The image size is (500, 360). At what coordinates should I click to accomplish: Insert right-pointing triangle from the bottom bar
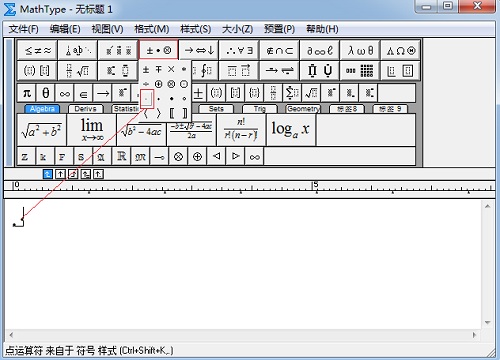coord(235,156)
